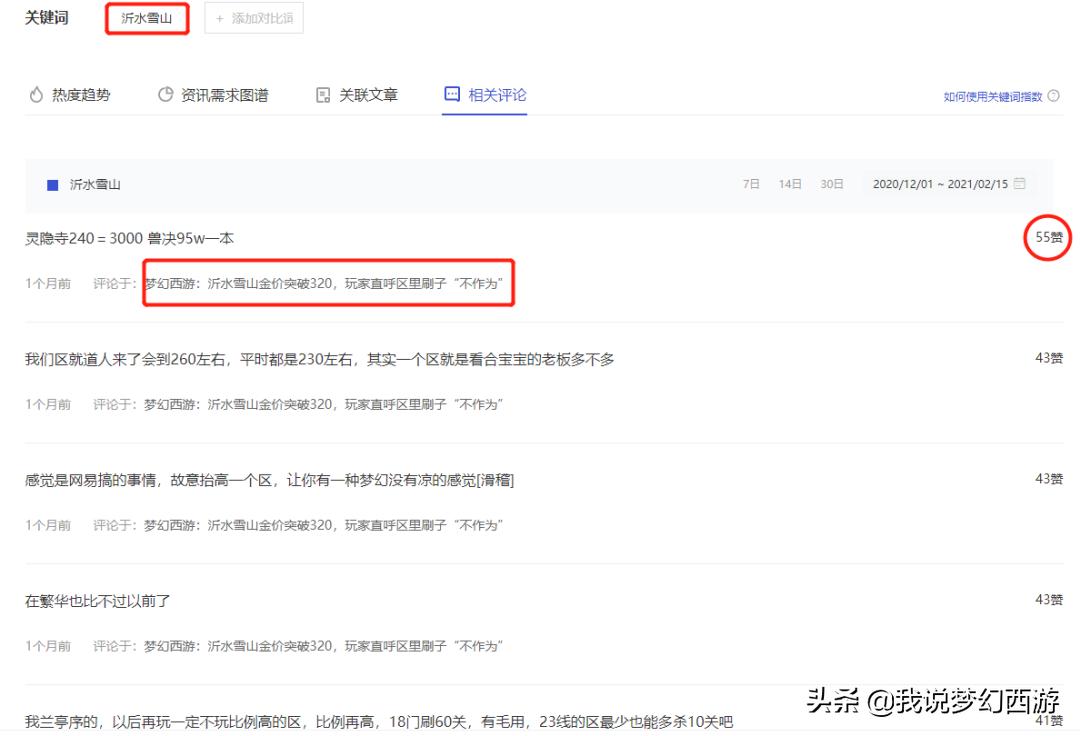Select the flame icon beside 热度趋势
The height and width of the screenshot is (736, 1080).
click(37, 94)
